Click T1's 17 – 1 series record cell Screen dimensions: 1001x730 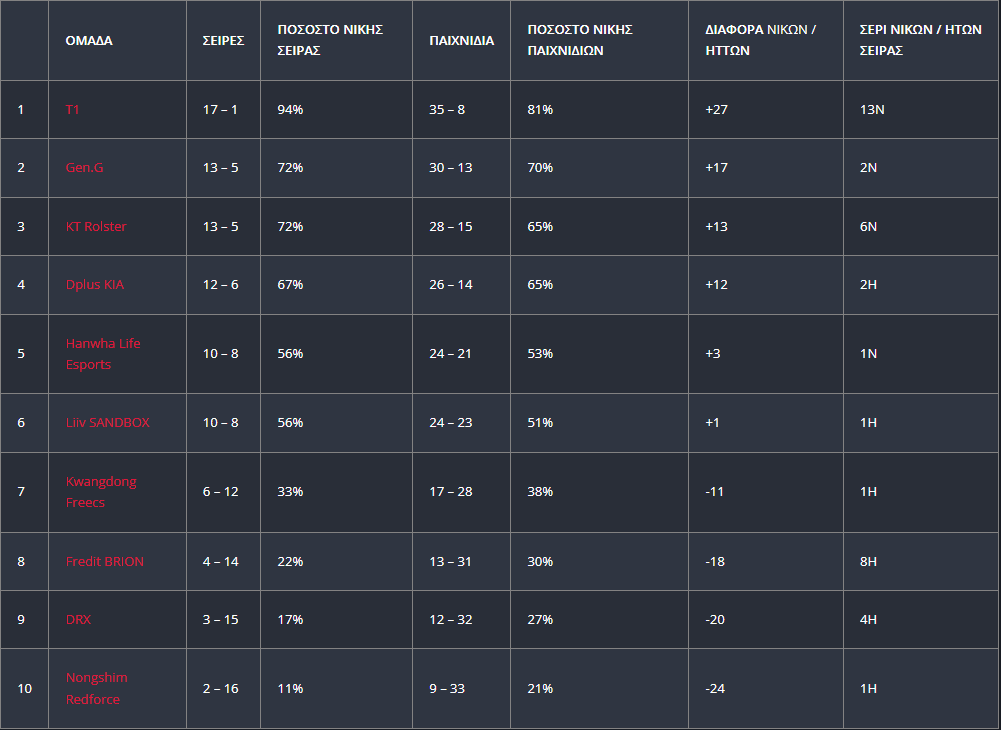pyautogui.click(x=223, y=110)
